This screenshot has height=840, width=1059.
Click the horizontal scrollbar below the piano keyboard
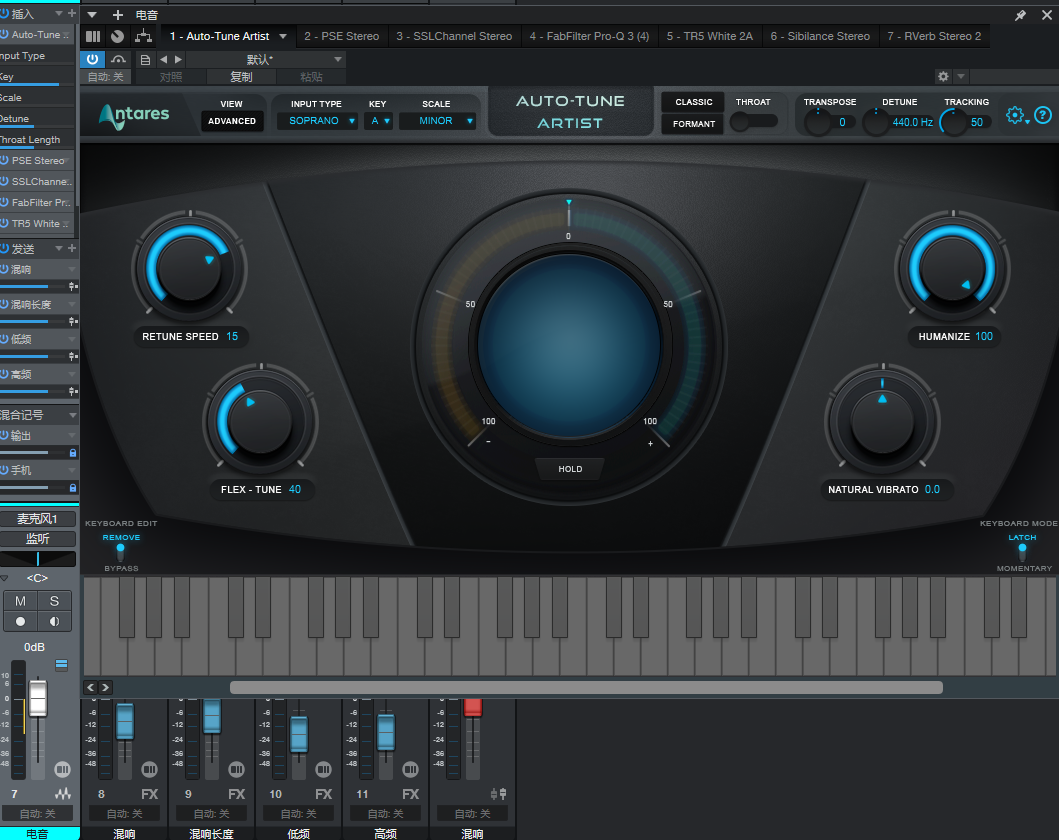[x=586, y=687]
